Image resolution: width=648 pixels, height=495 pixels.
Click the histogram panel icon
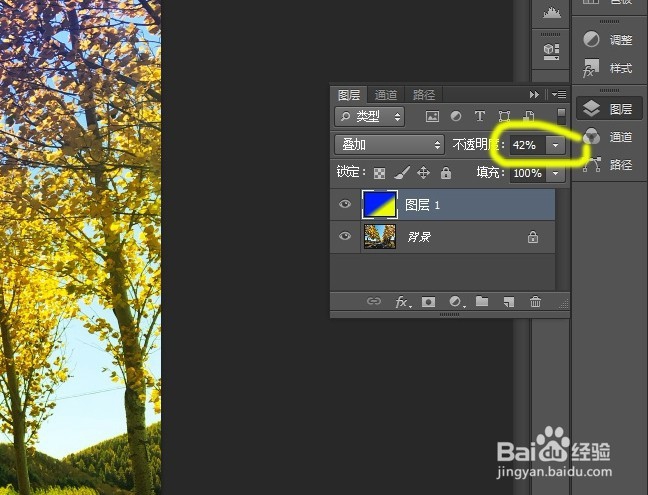point(552,13)
